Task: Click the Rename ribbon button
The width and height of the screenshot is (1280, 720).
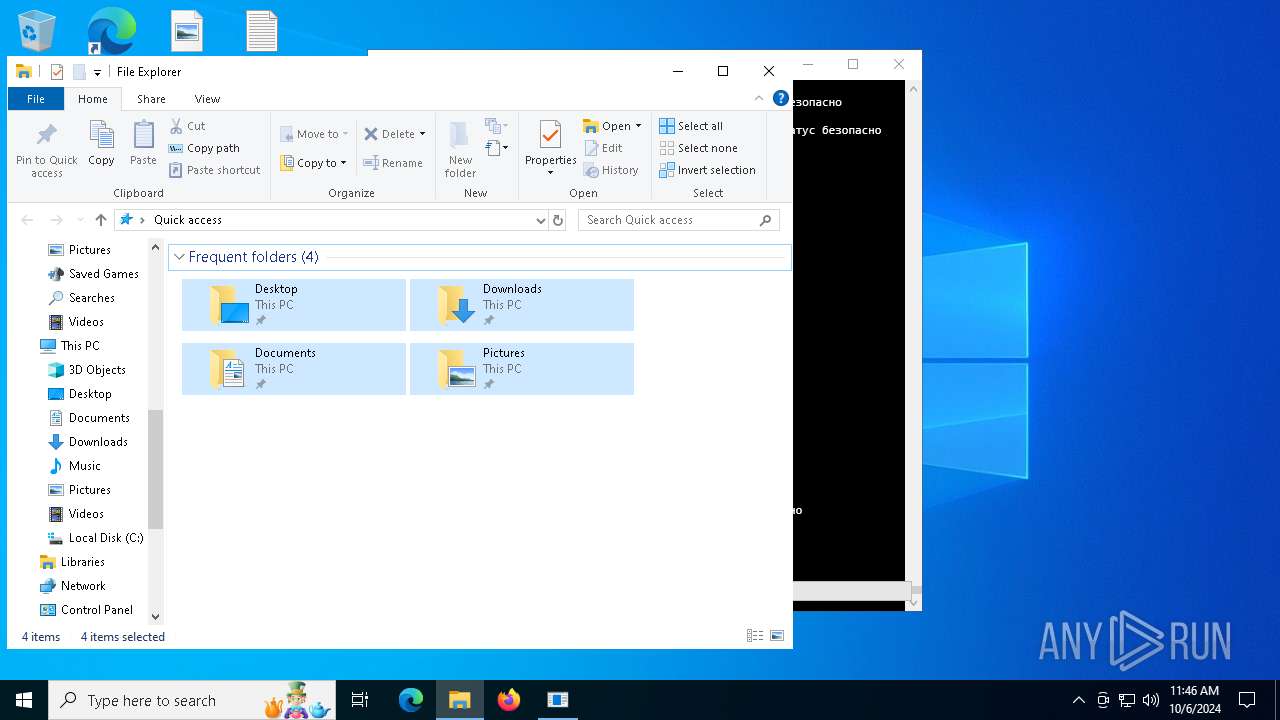Action: [392, 163]
